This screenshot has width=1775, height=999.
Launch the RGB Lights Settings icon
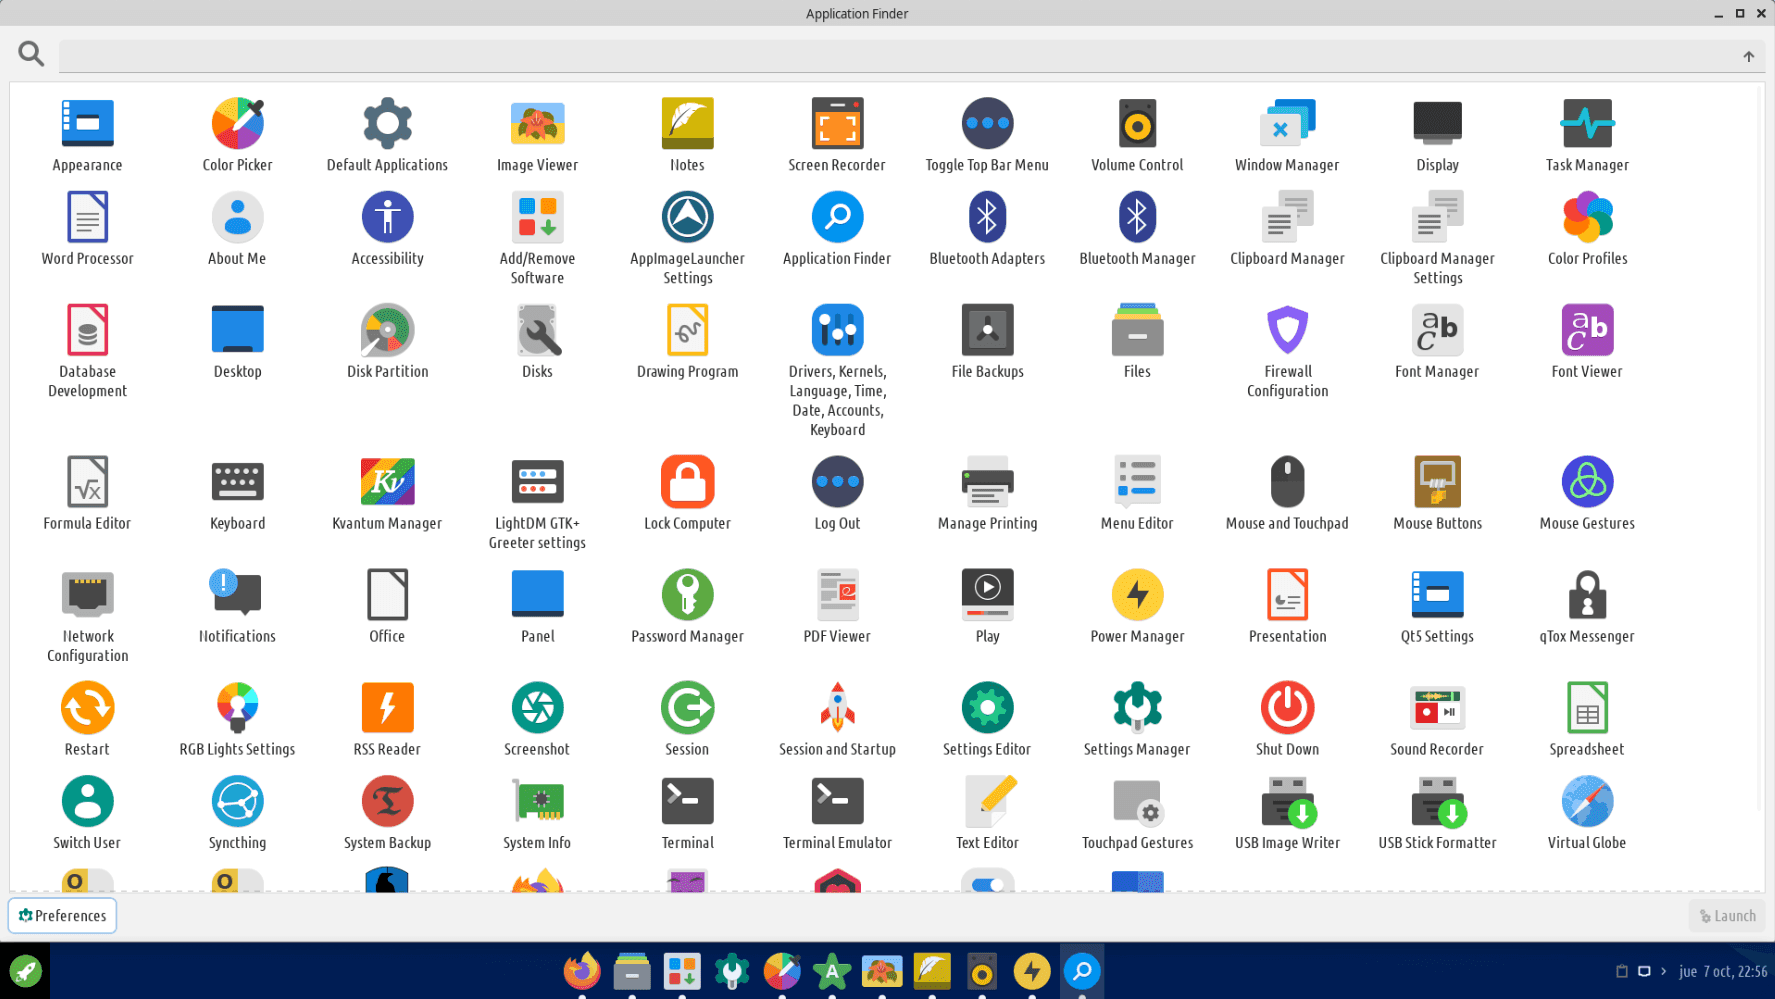237,708
